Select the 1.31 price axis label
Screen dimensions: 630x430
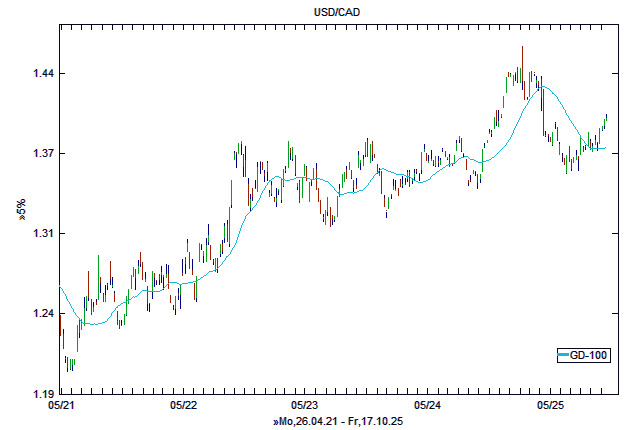[40, 234]
